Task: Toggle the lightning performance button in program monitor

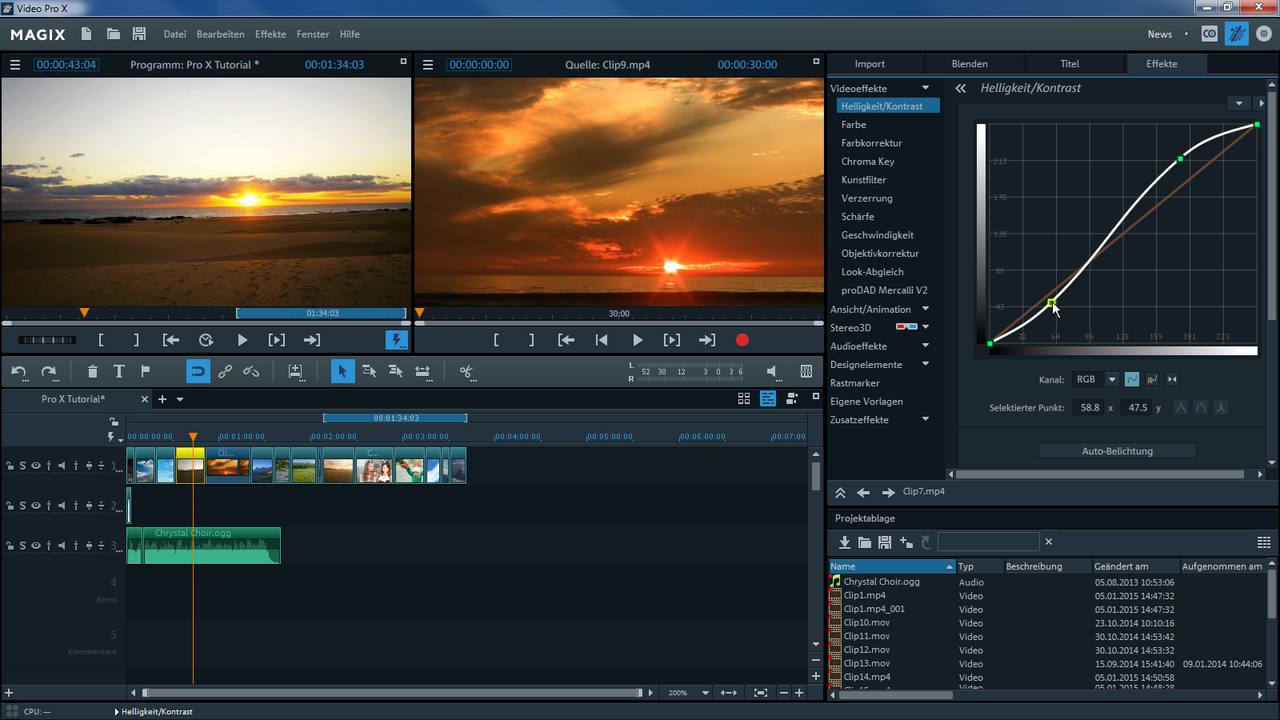Action: (396, 340)
